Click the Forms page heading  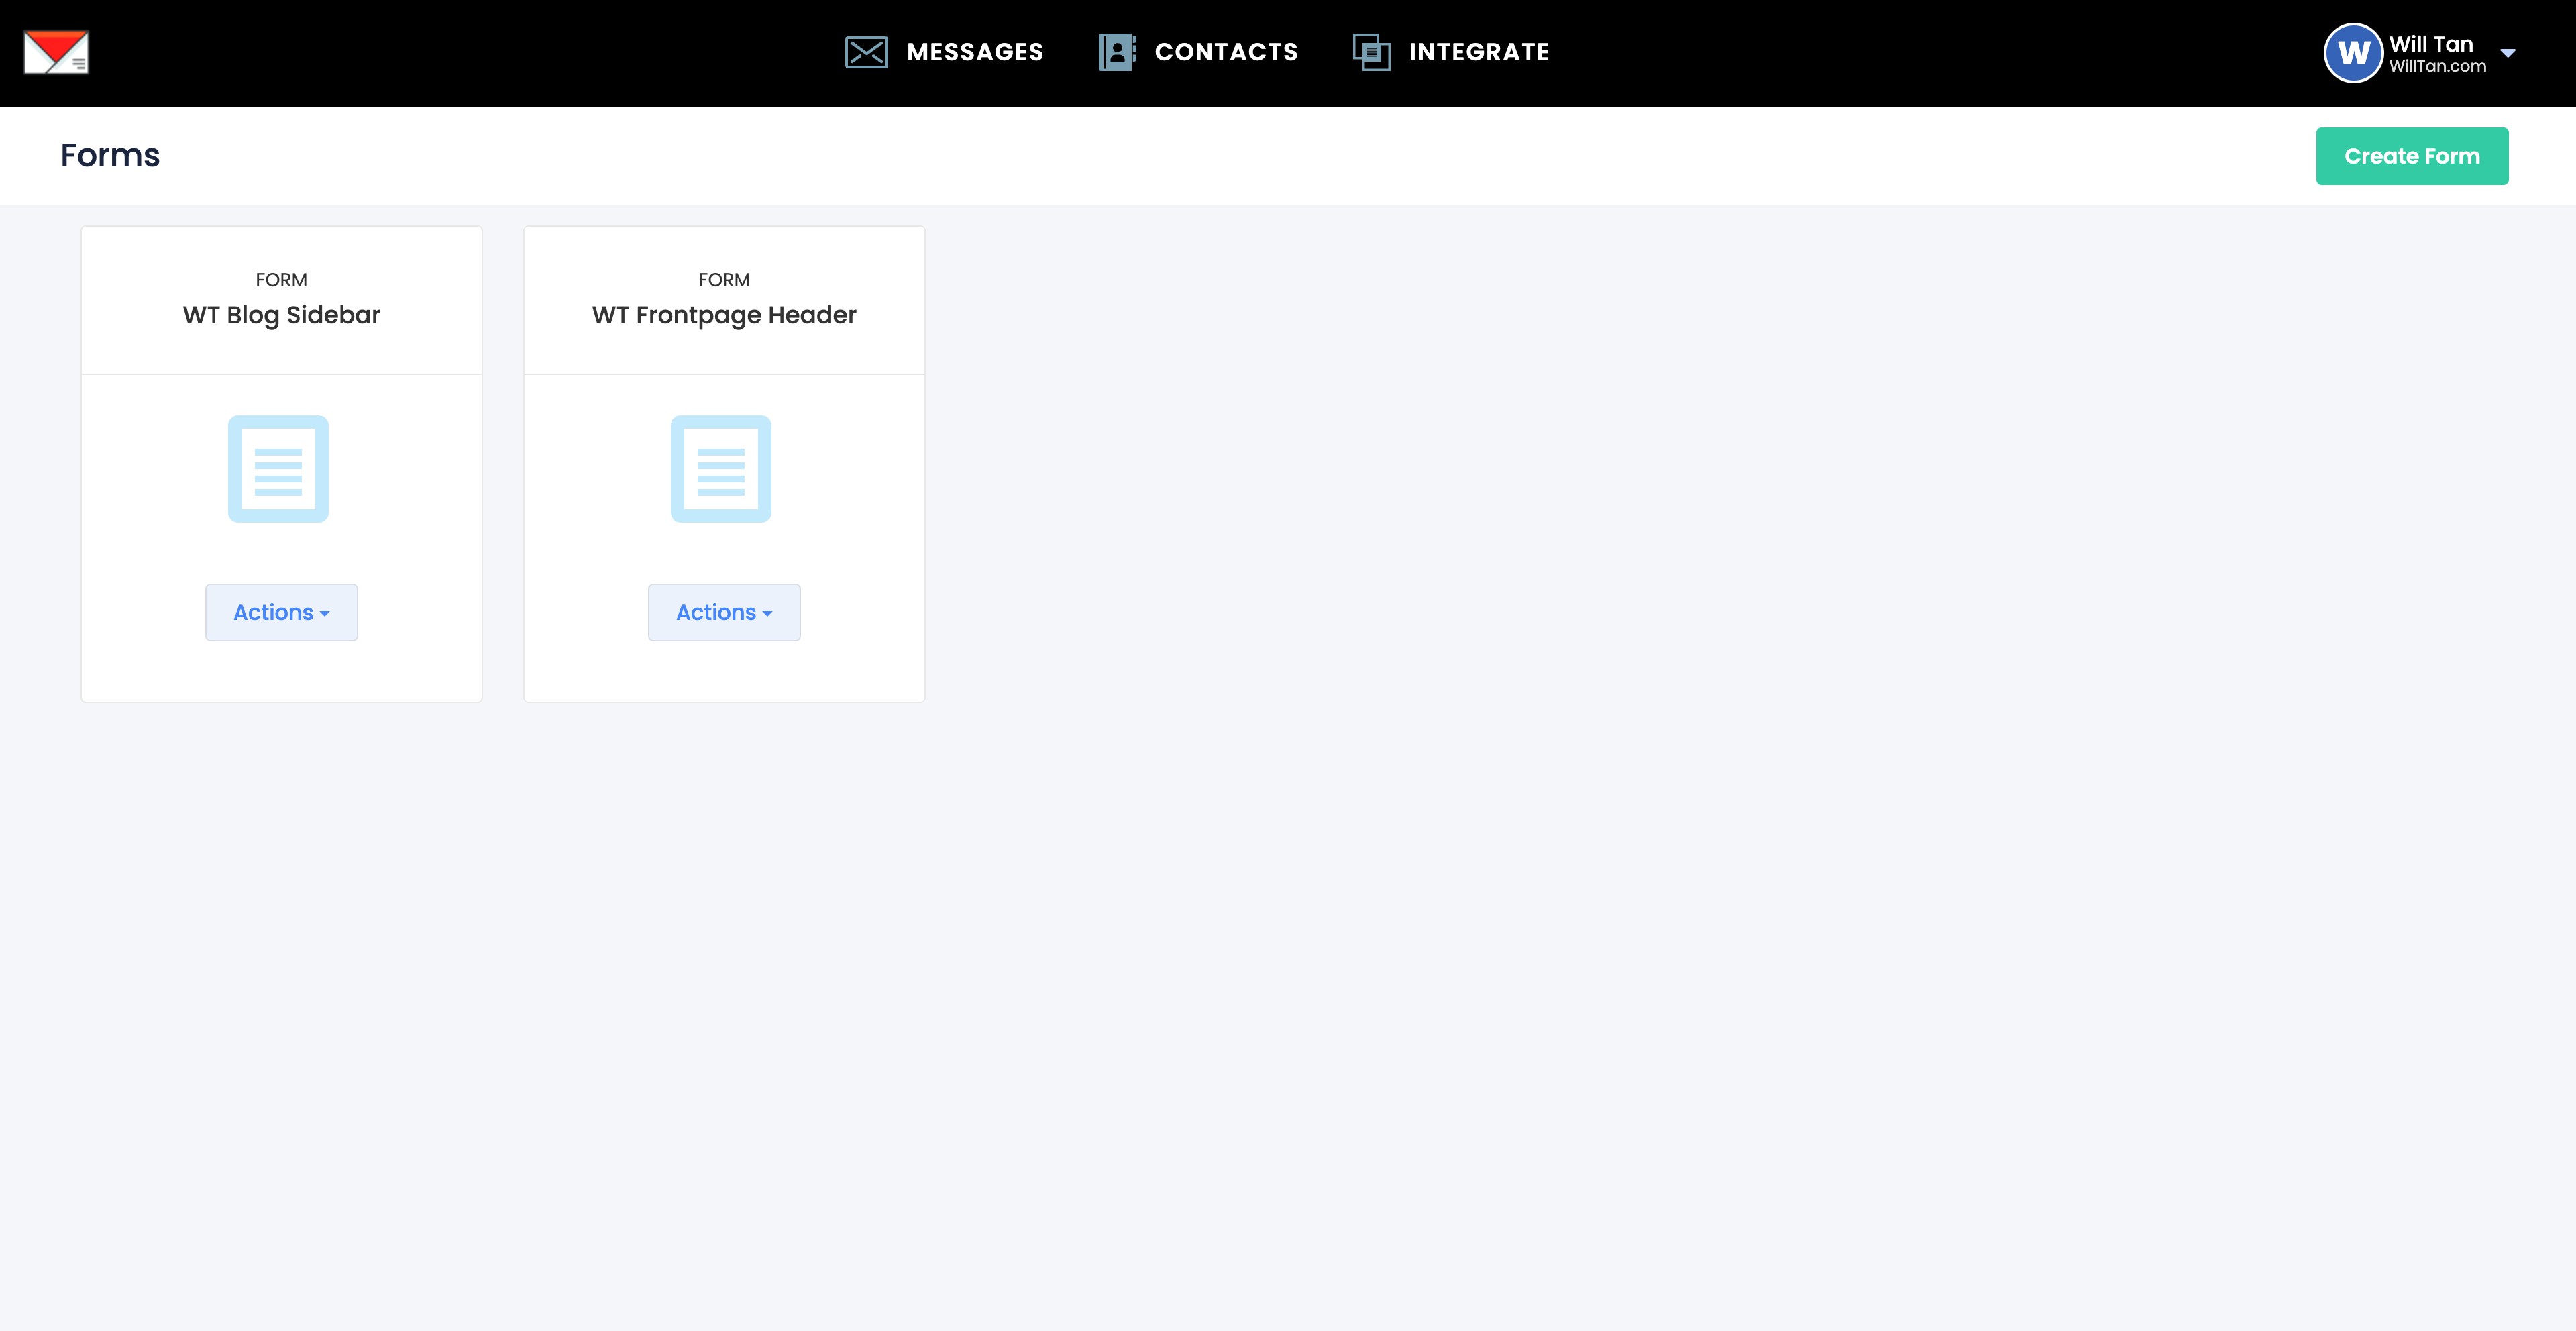click(x=110, y=155)
